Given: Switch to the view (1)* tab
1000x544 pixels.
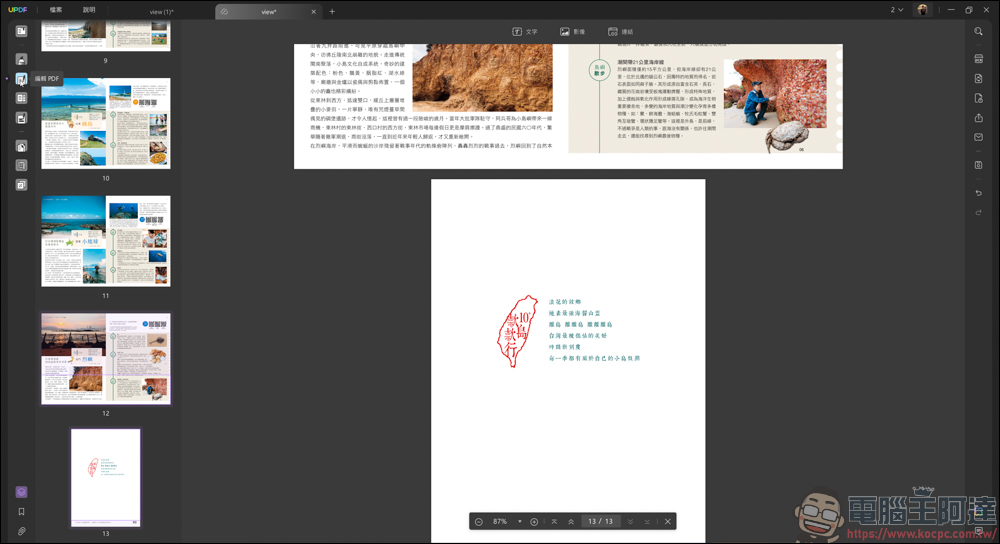Looking at the screenshot, I should tap(160, 11).
